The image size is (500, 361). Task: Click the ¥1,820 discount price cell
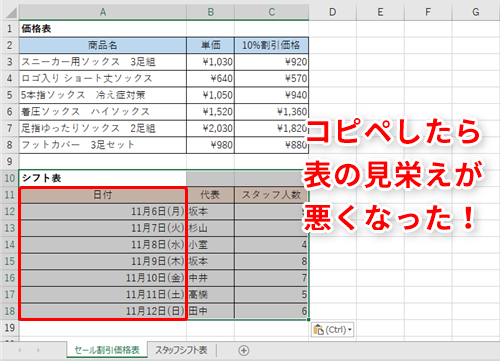click(x=271, y=128)
